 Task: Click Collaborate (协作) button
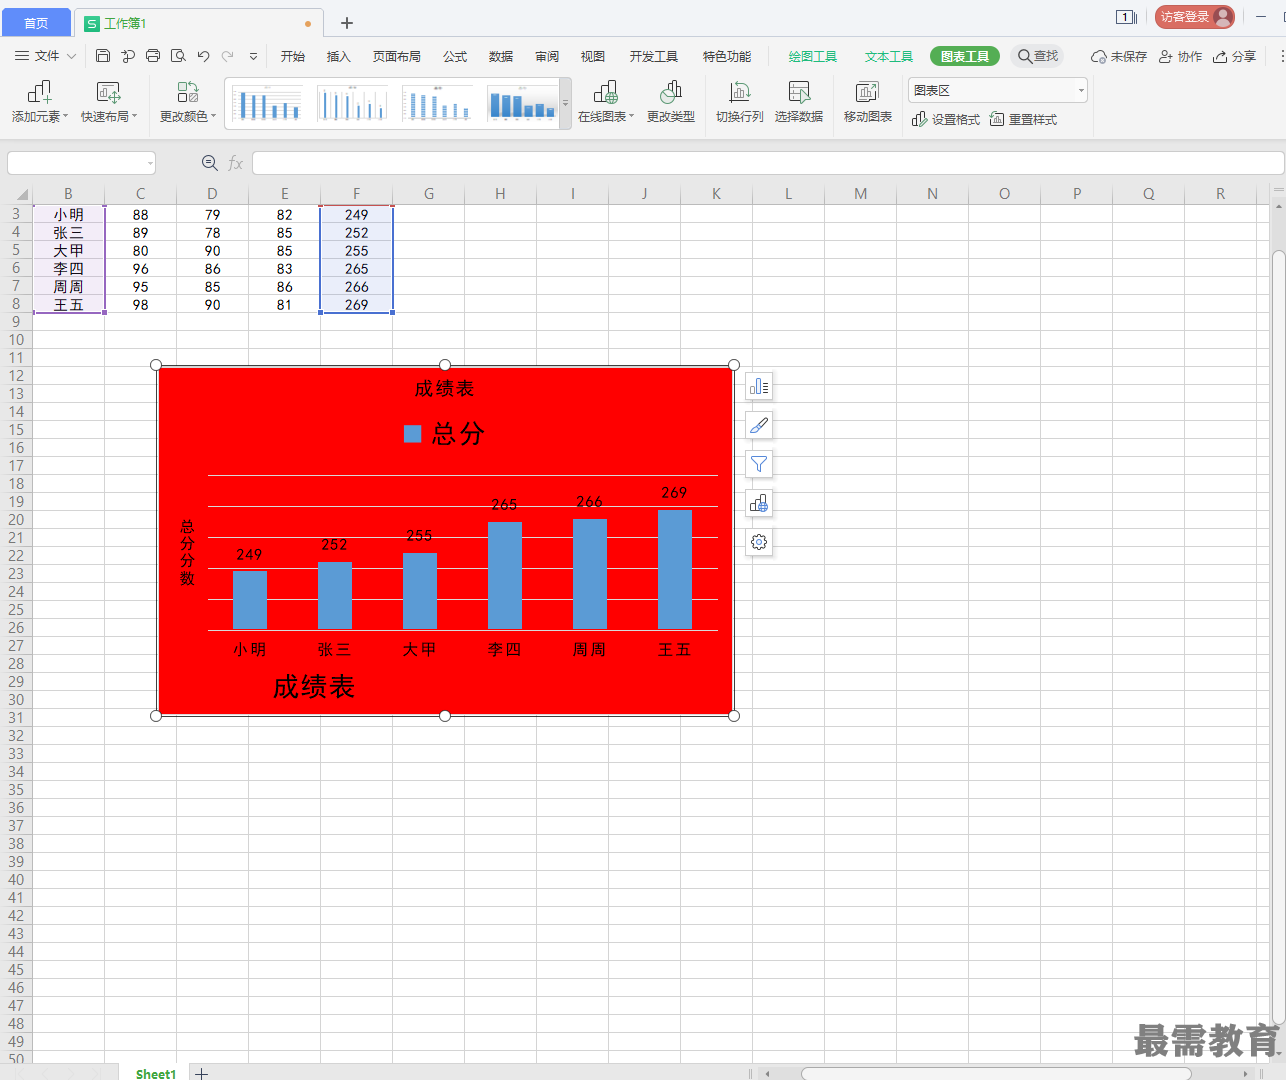pos(1180,56)
